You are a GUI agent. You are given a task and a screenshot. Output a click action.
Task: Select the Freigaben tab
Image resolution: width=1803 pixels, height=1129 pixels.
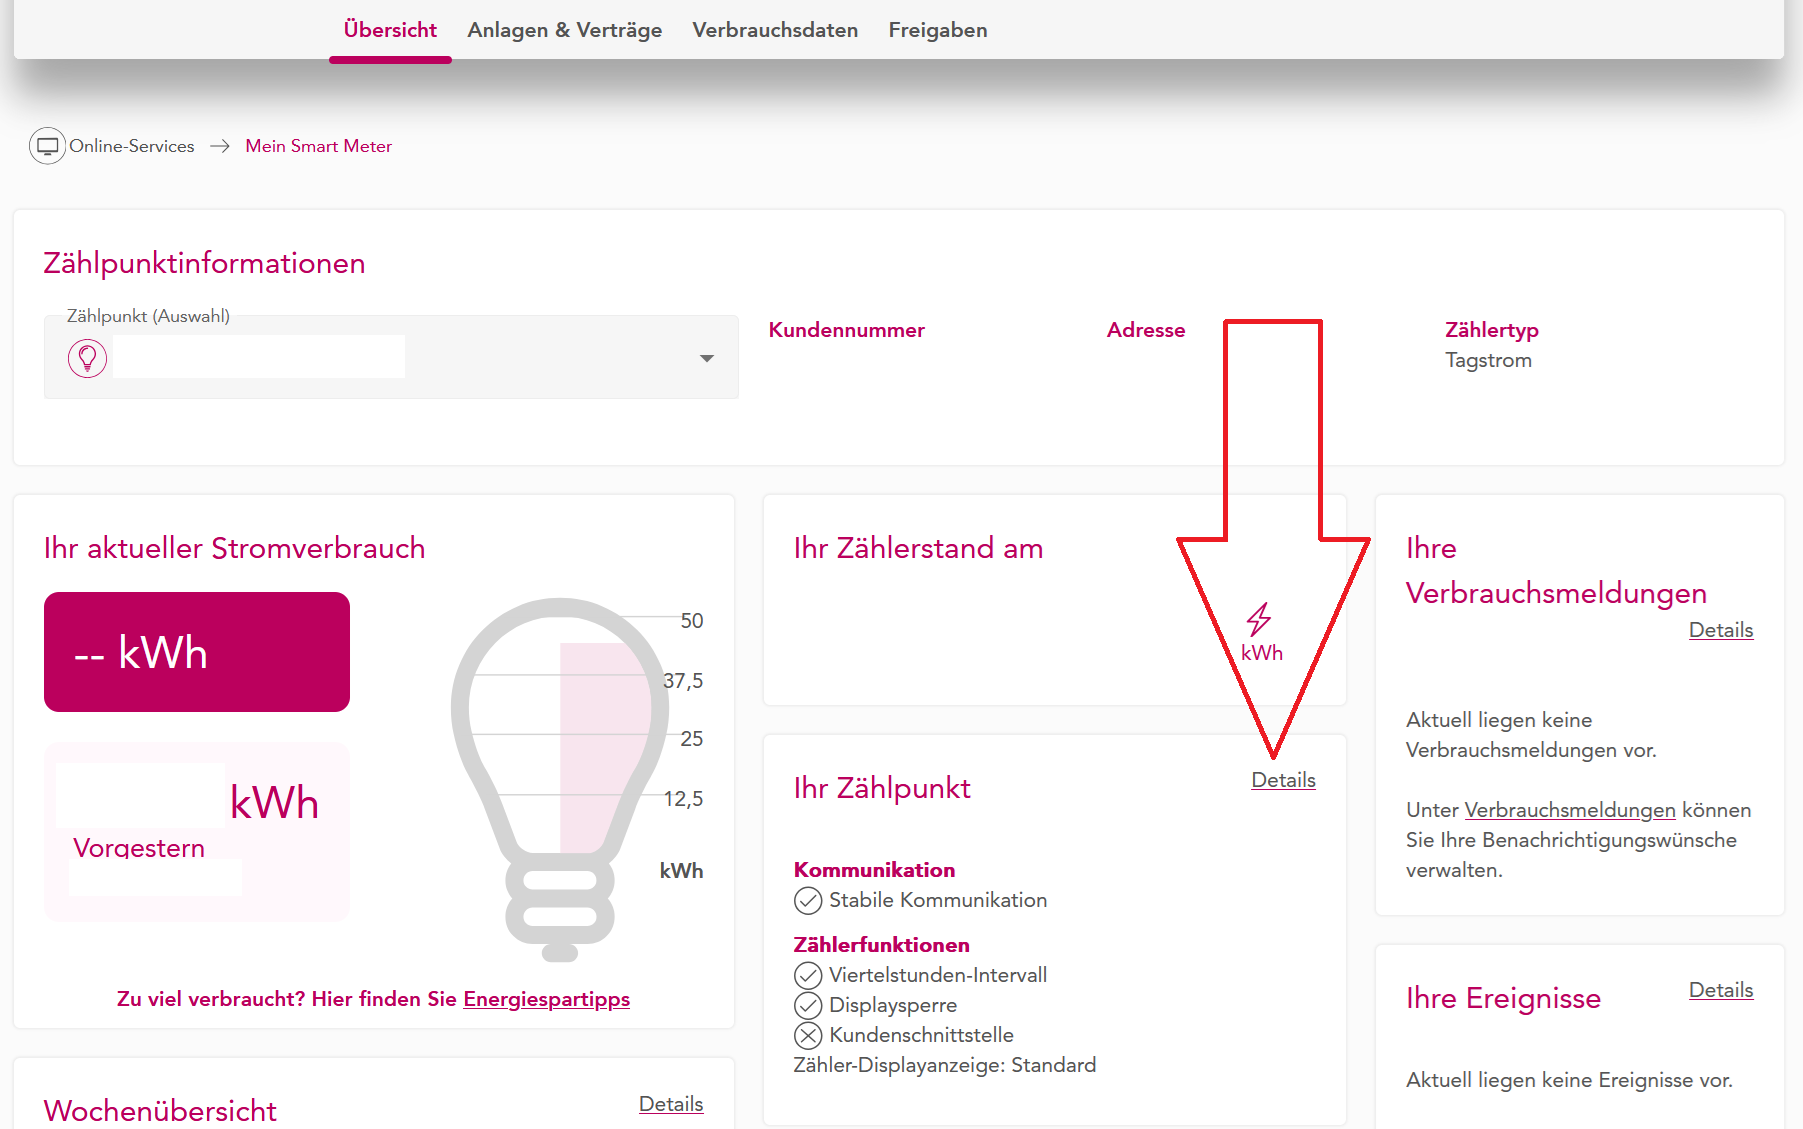937,30
